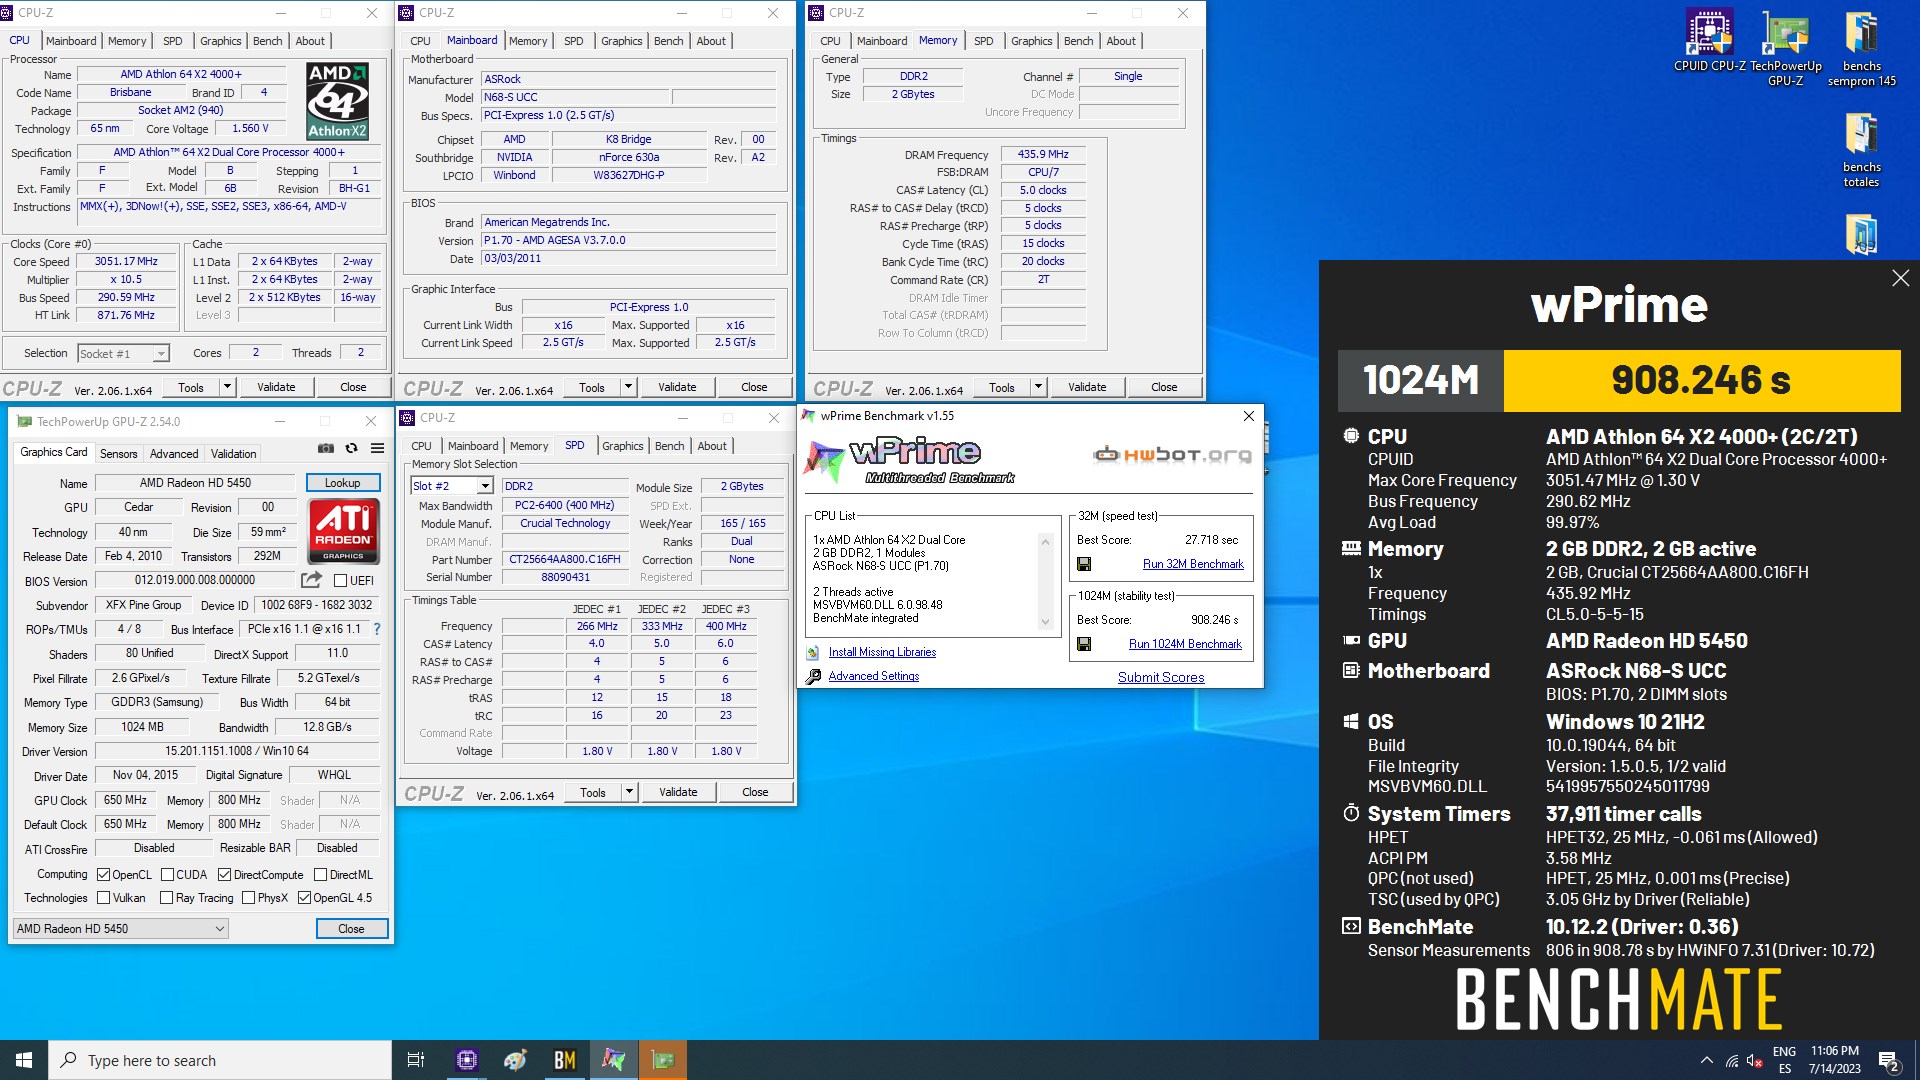
Task: Select About tab in CPU-Z Memory window
Action: point(1121,41)
